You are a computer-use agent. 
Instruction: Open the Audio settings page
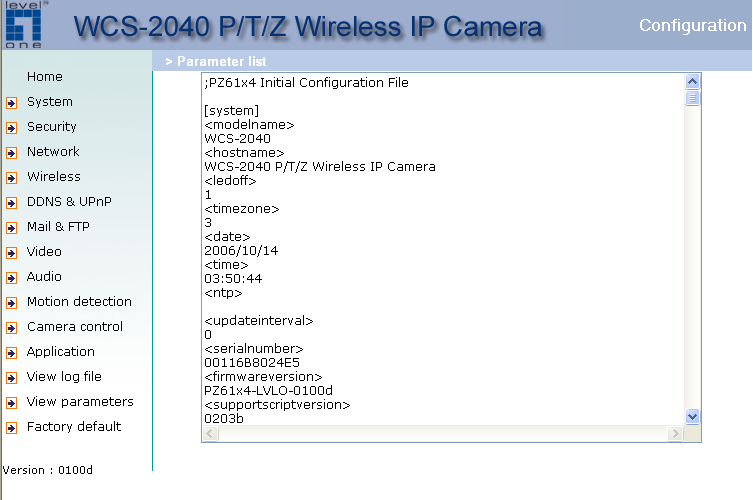pos(44,277)
